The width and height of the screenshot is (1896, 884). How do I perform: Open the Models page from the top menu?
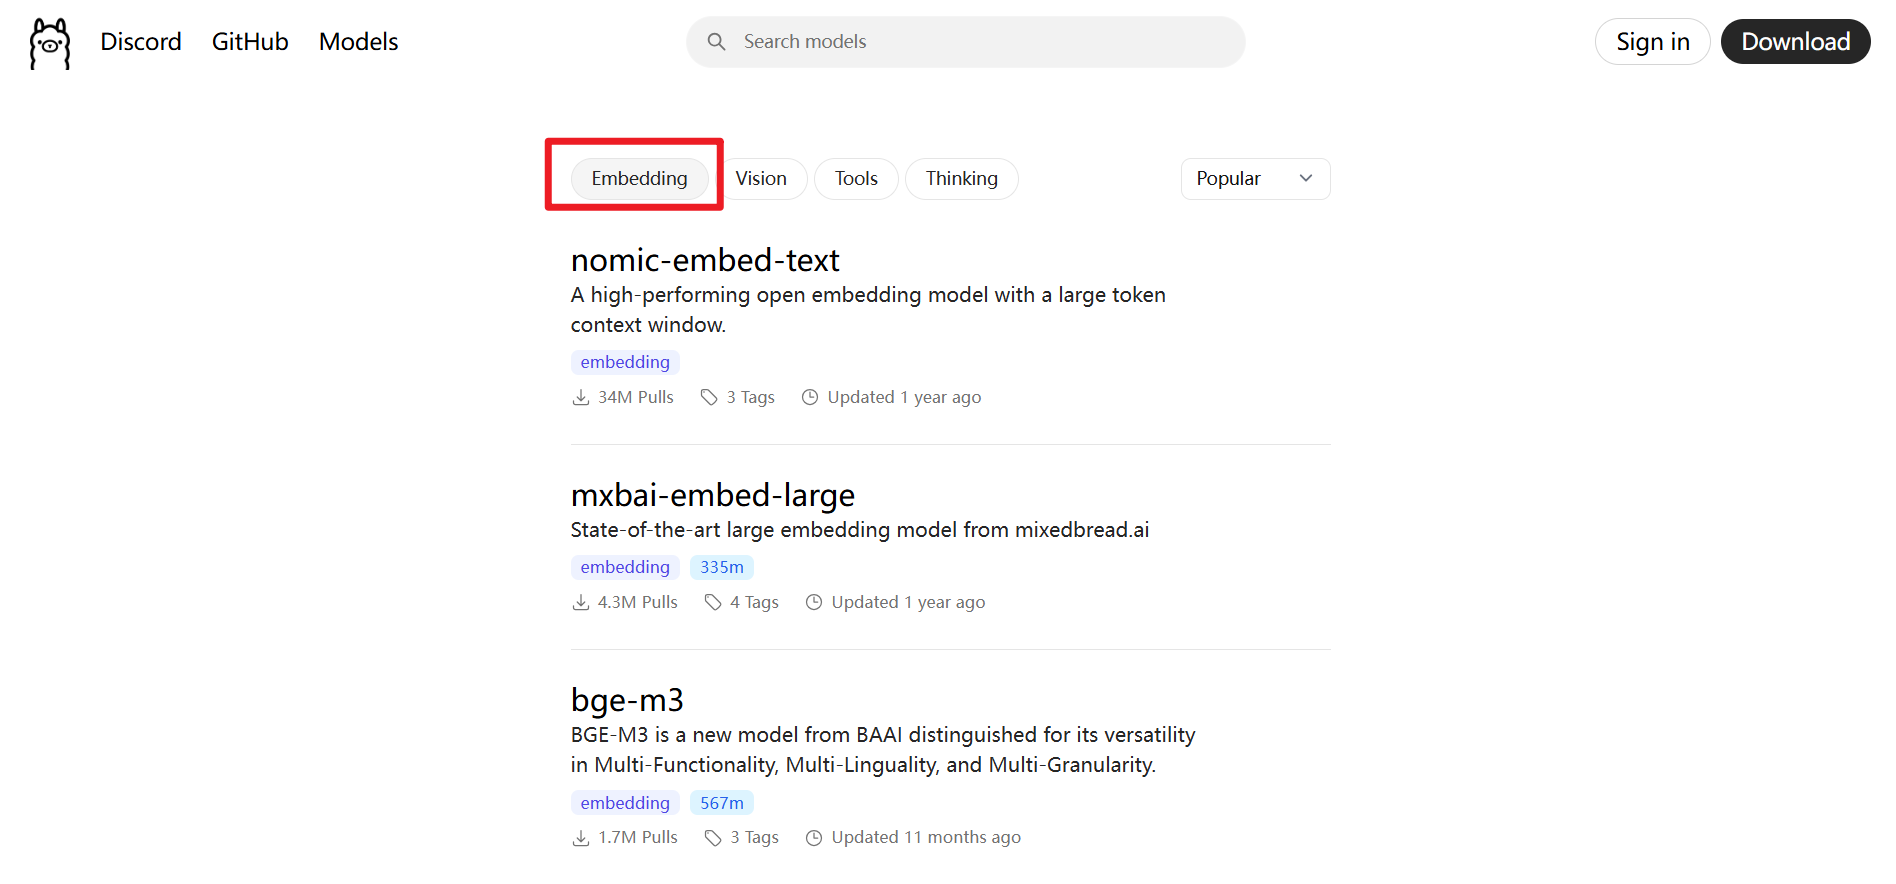click(x=357, y=42)
